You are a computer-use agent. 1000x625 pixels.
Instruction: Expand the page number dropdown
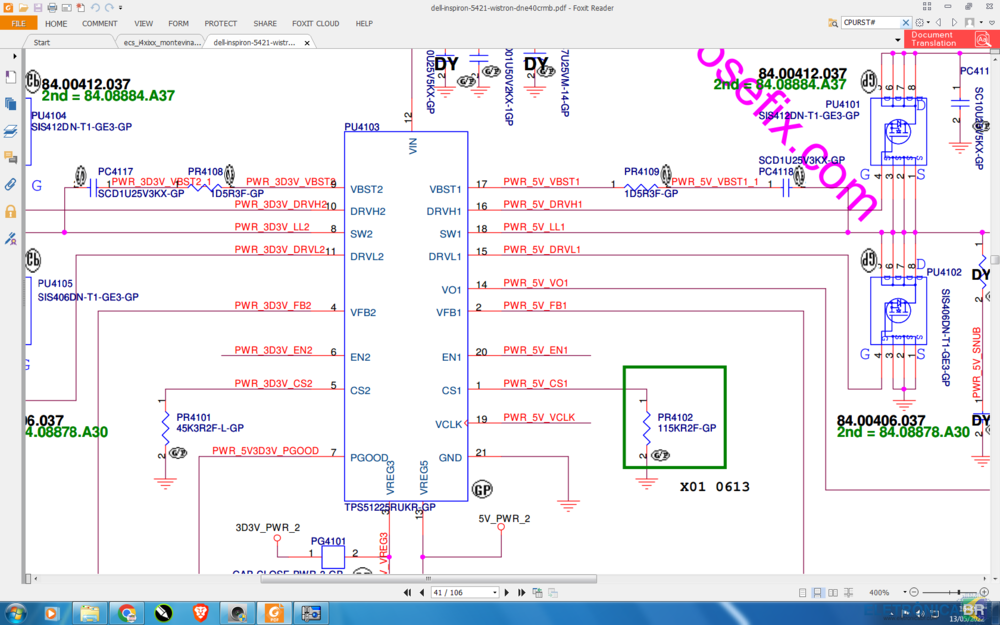[493, 593]
